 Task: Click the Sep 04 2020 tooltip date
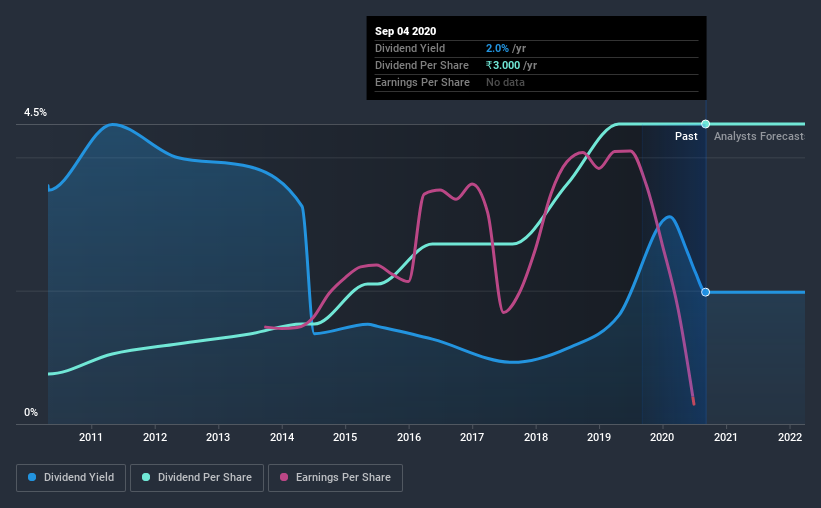click(x=405, y=31)
